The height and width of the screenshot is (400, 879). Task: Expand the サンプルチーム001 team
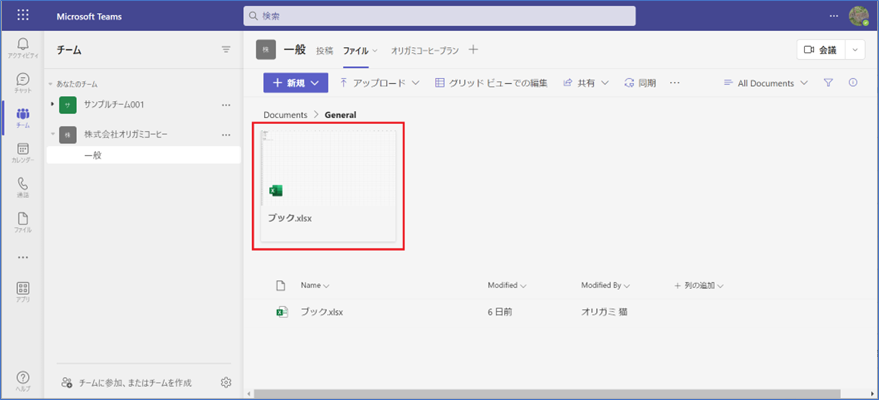(x=52, y=104)
